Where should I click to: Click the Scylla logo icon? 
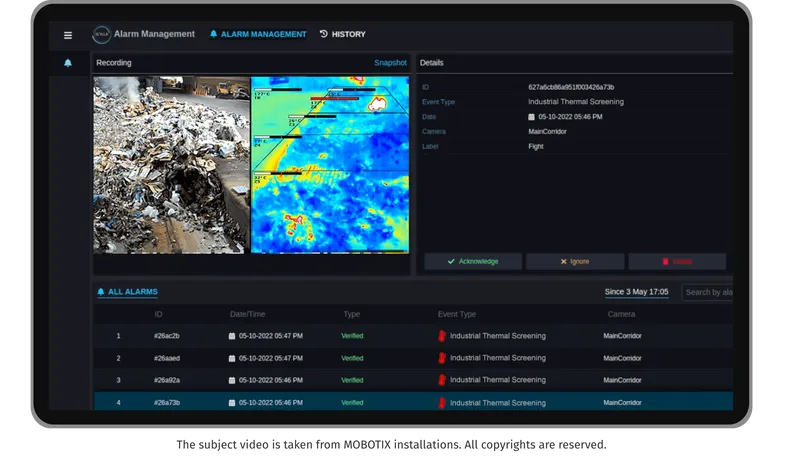click(101, 35)
